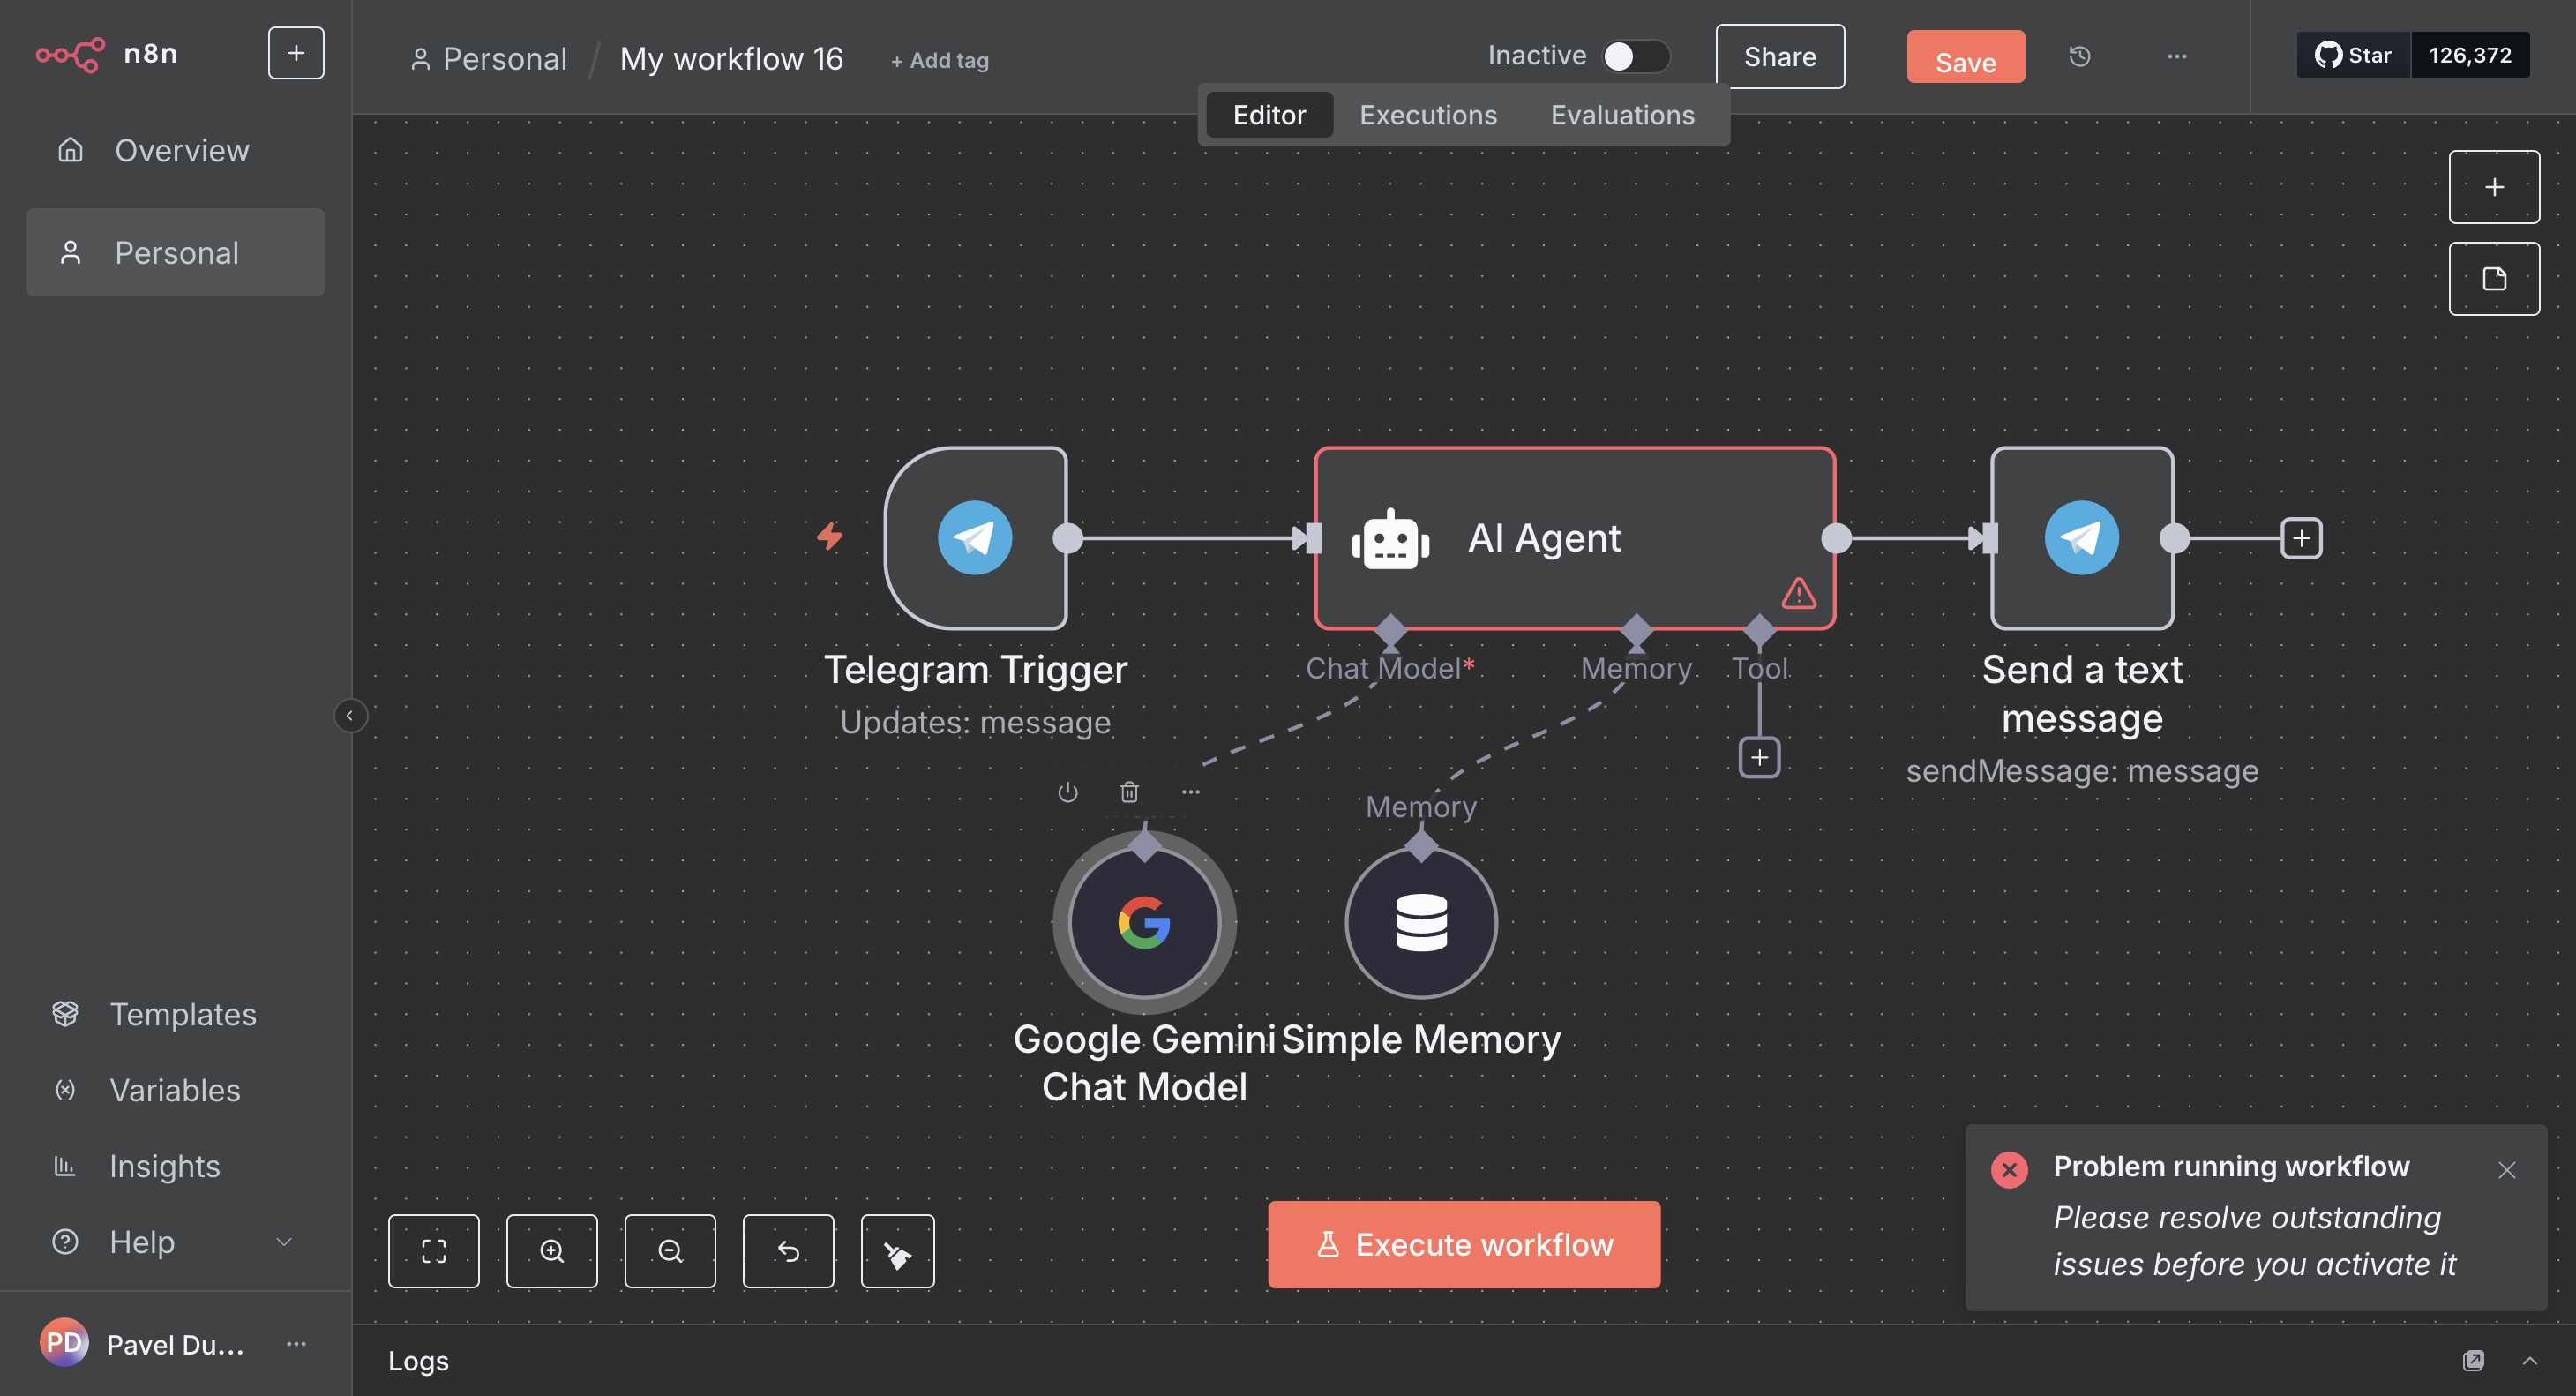2576x1396 pixels.
Task: Zoom in on the canvas
Action: pos(551,1251)
